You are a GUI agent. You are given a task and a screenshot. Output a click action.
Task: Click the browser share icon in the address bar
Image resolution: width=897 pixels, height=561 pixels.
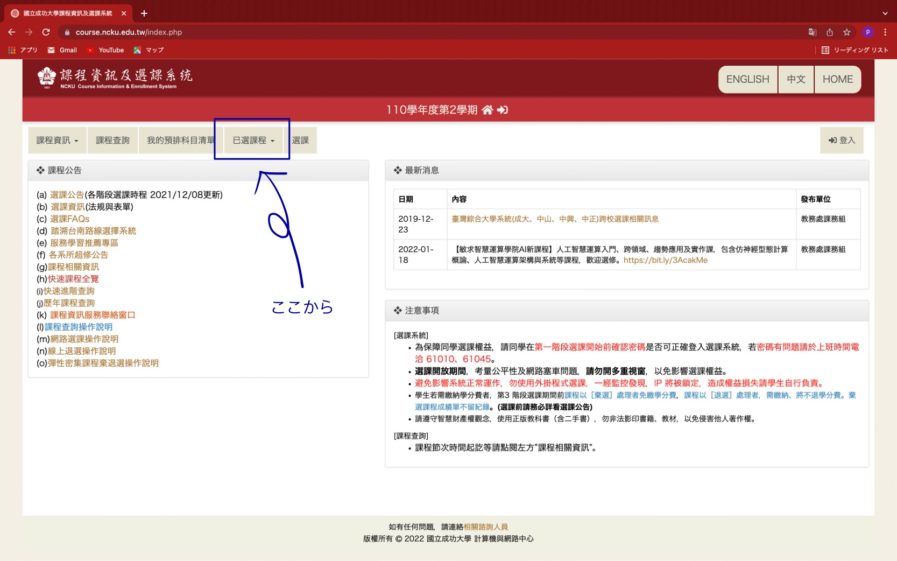click(829, 32)
